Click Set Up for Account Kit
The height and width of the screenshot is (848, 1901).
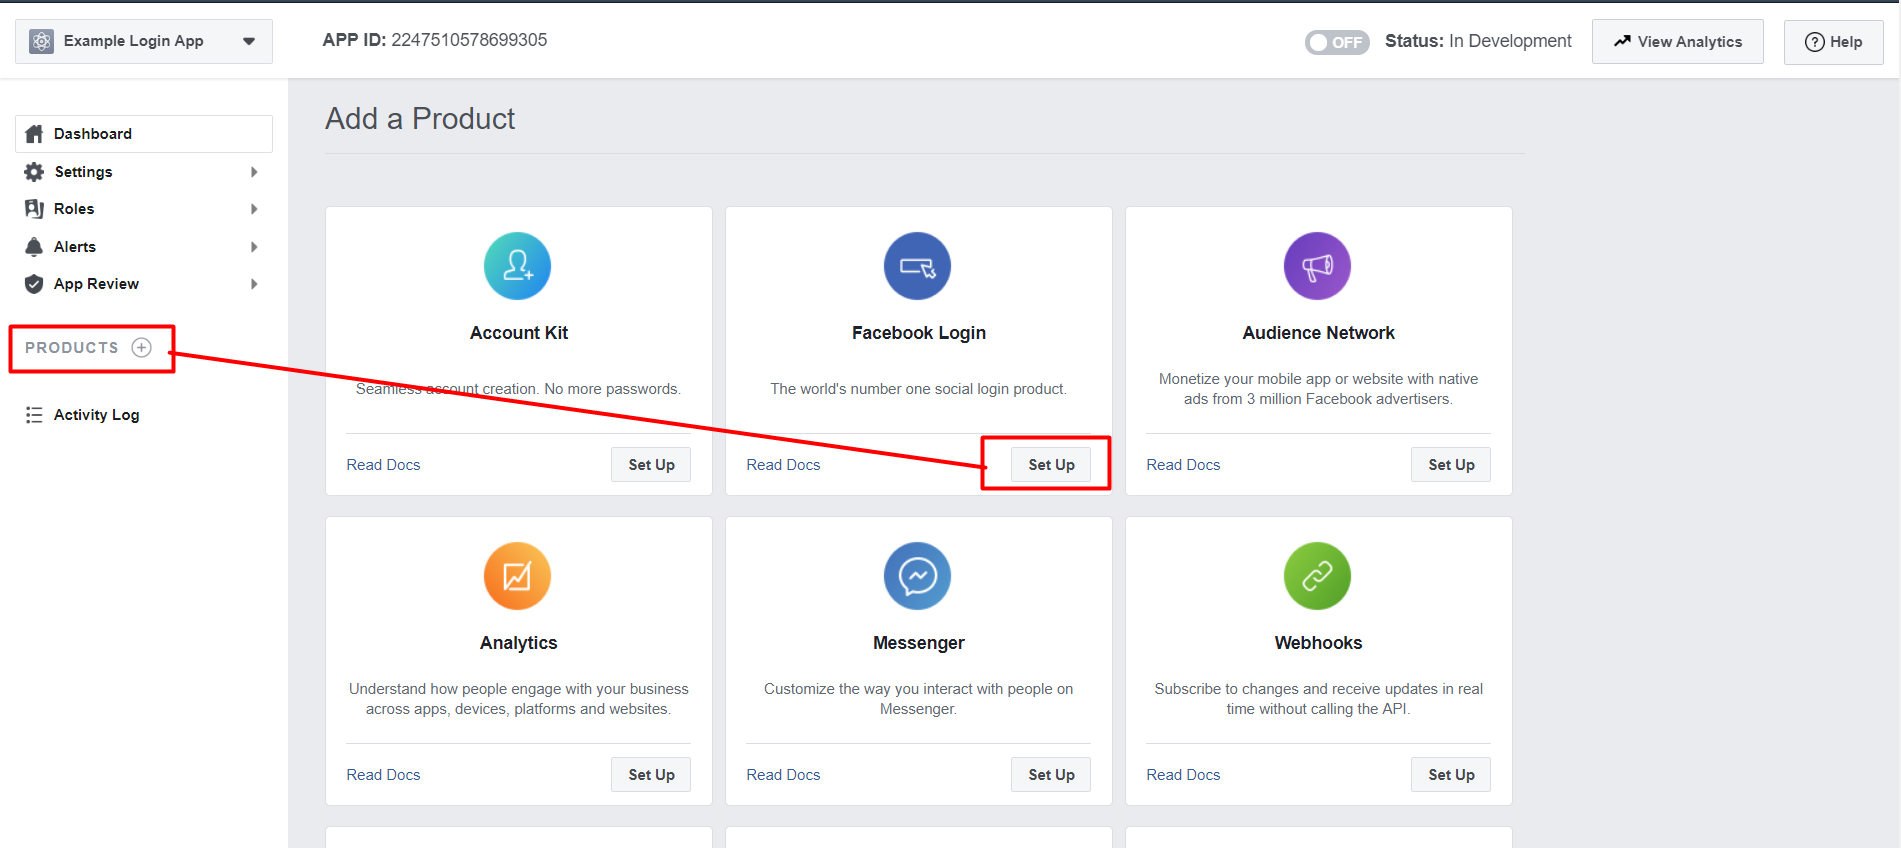[651, 465]
